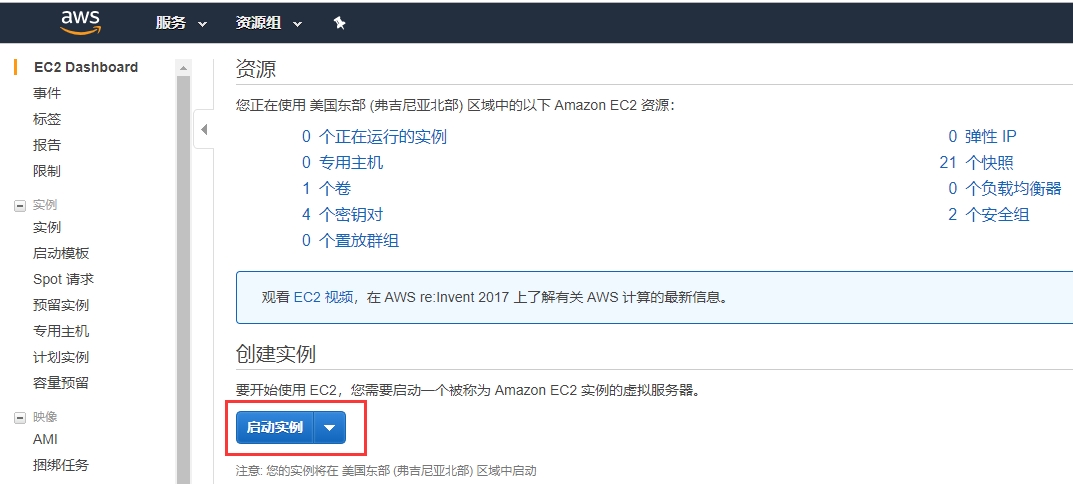The width and height of the screenshot is (1073, 484).
Task: Collapse the sidebar with the left arrow handle
Action: 204,129
